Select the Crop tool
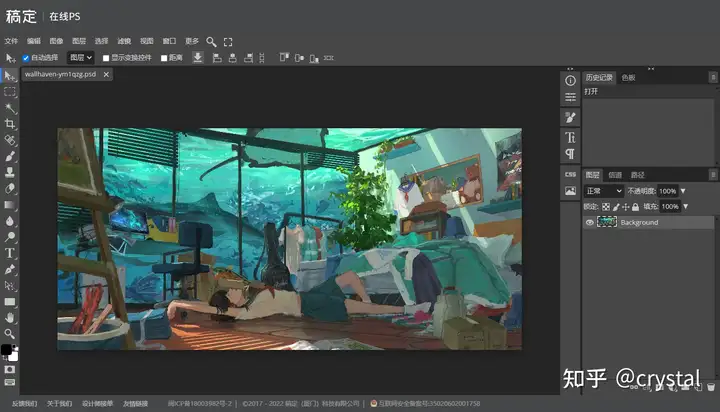The image size is (720, 412). pyautogui.click(x=10, y=124)
